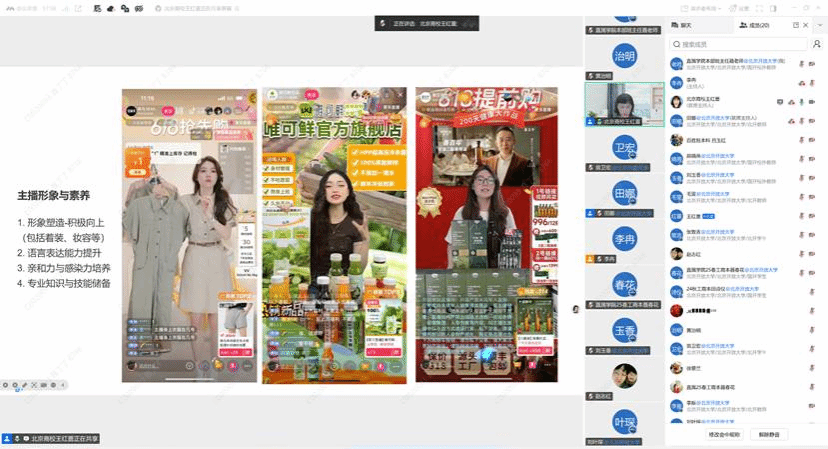The width and height of the screenshot is (828, 449).
Task: Click the fourth dark icon in the title bar group
Action: click(x=139, y=8)
